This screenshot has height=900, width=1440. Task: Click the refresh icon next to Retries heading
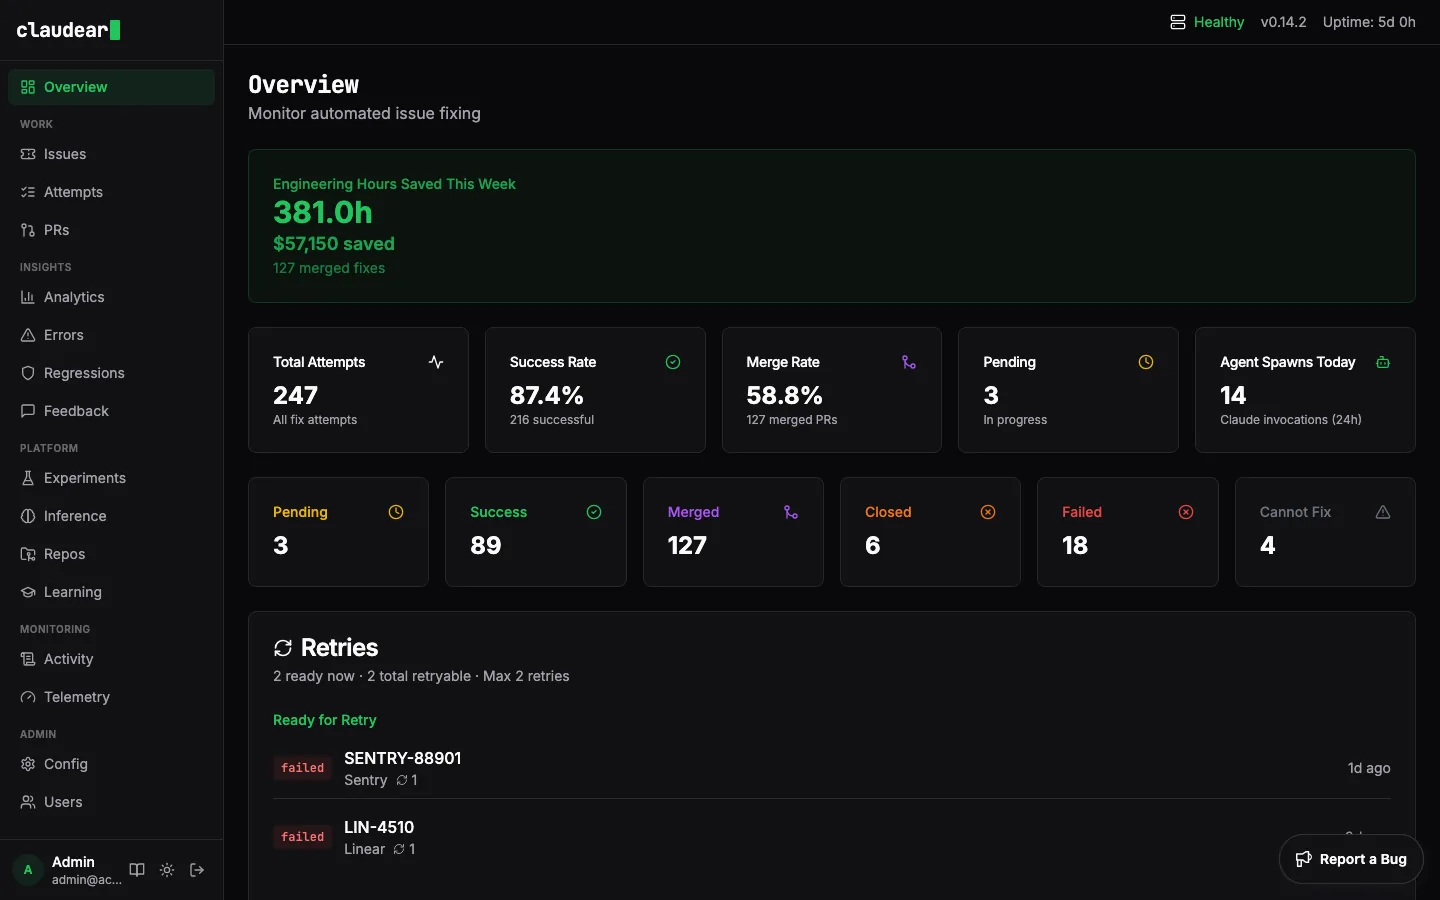click(x=282, y=648)
